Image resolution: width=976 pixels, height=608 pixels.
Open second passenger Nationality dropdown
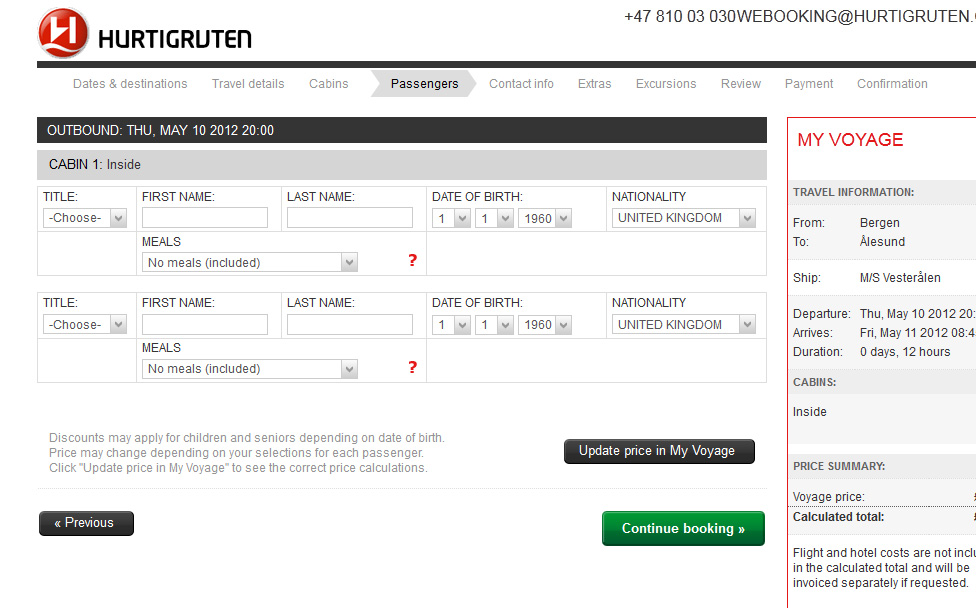(683, 324)
